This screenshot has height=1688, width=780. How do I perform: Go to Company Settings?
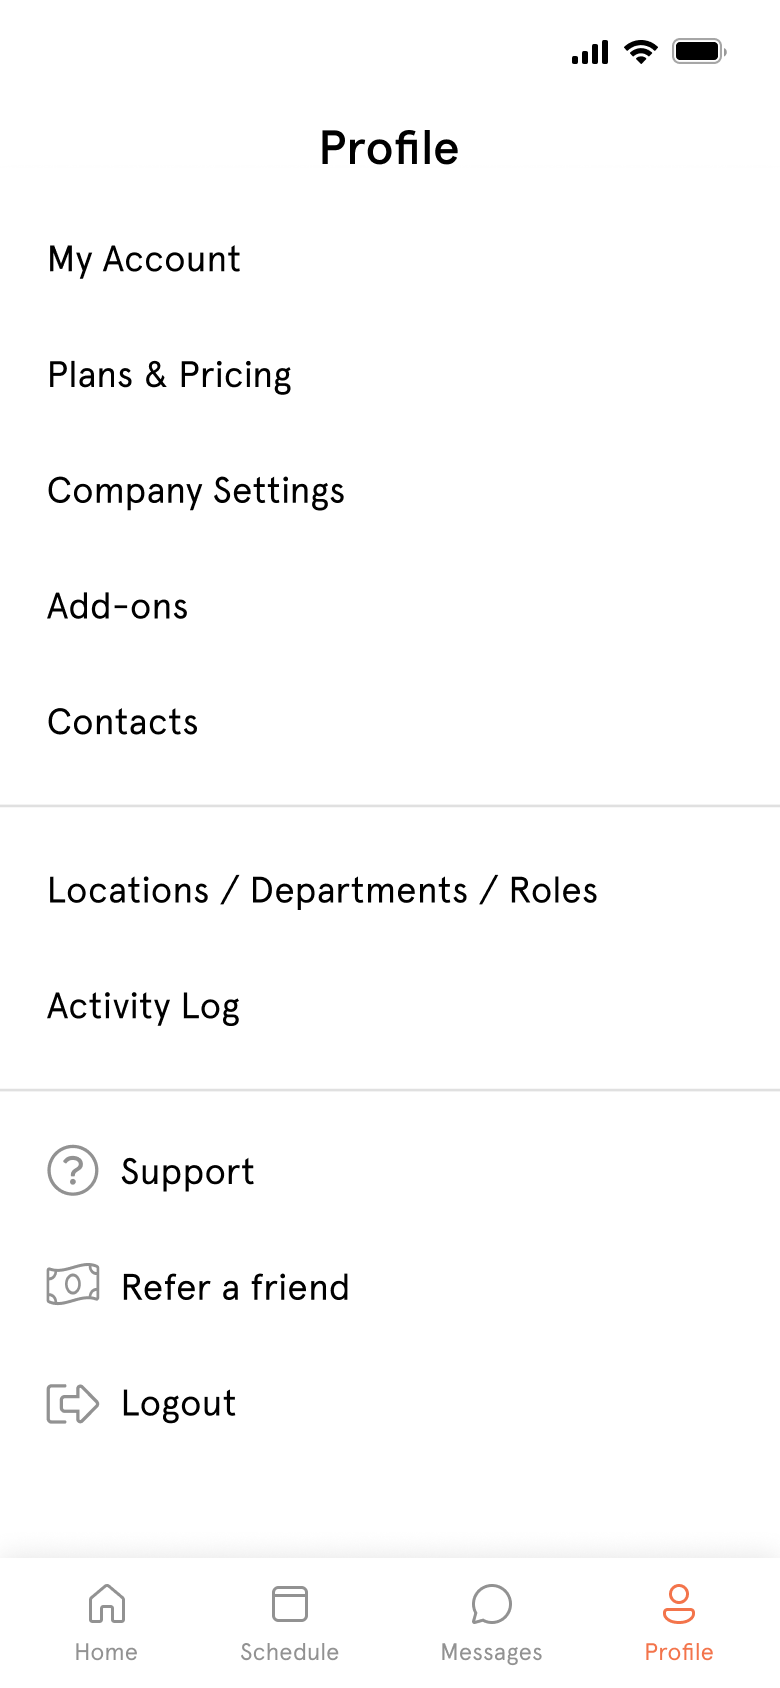point(390,491)
